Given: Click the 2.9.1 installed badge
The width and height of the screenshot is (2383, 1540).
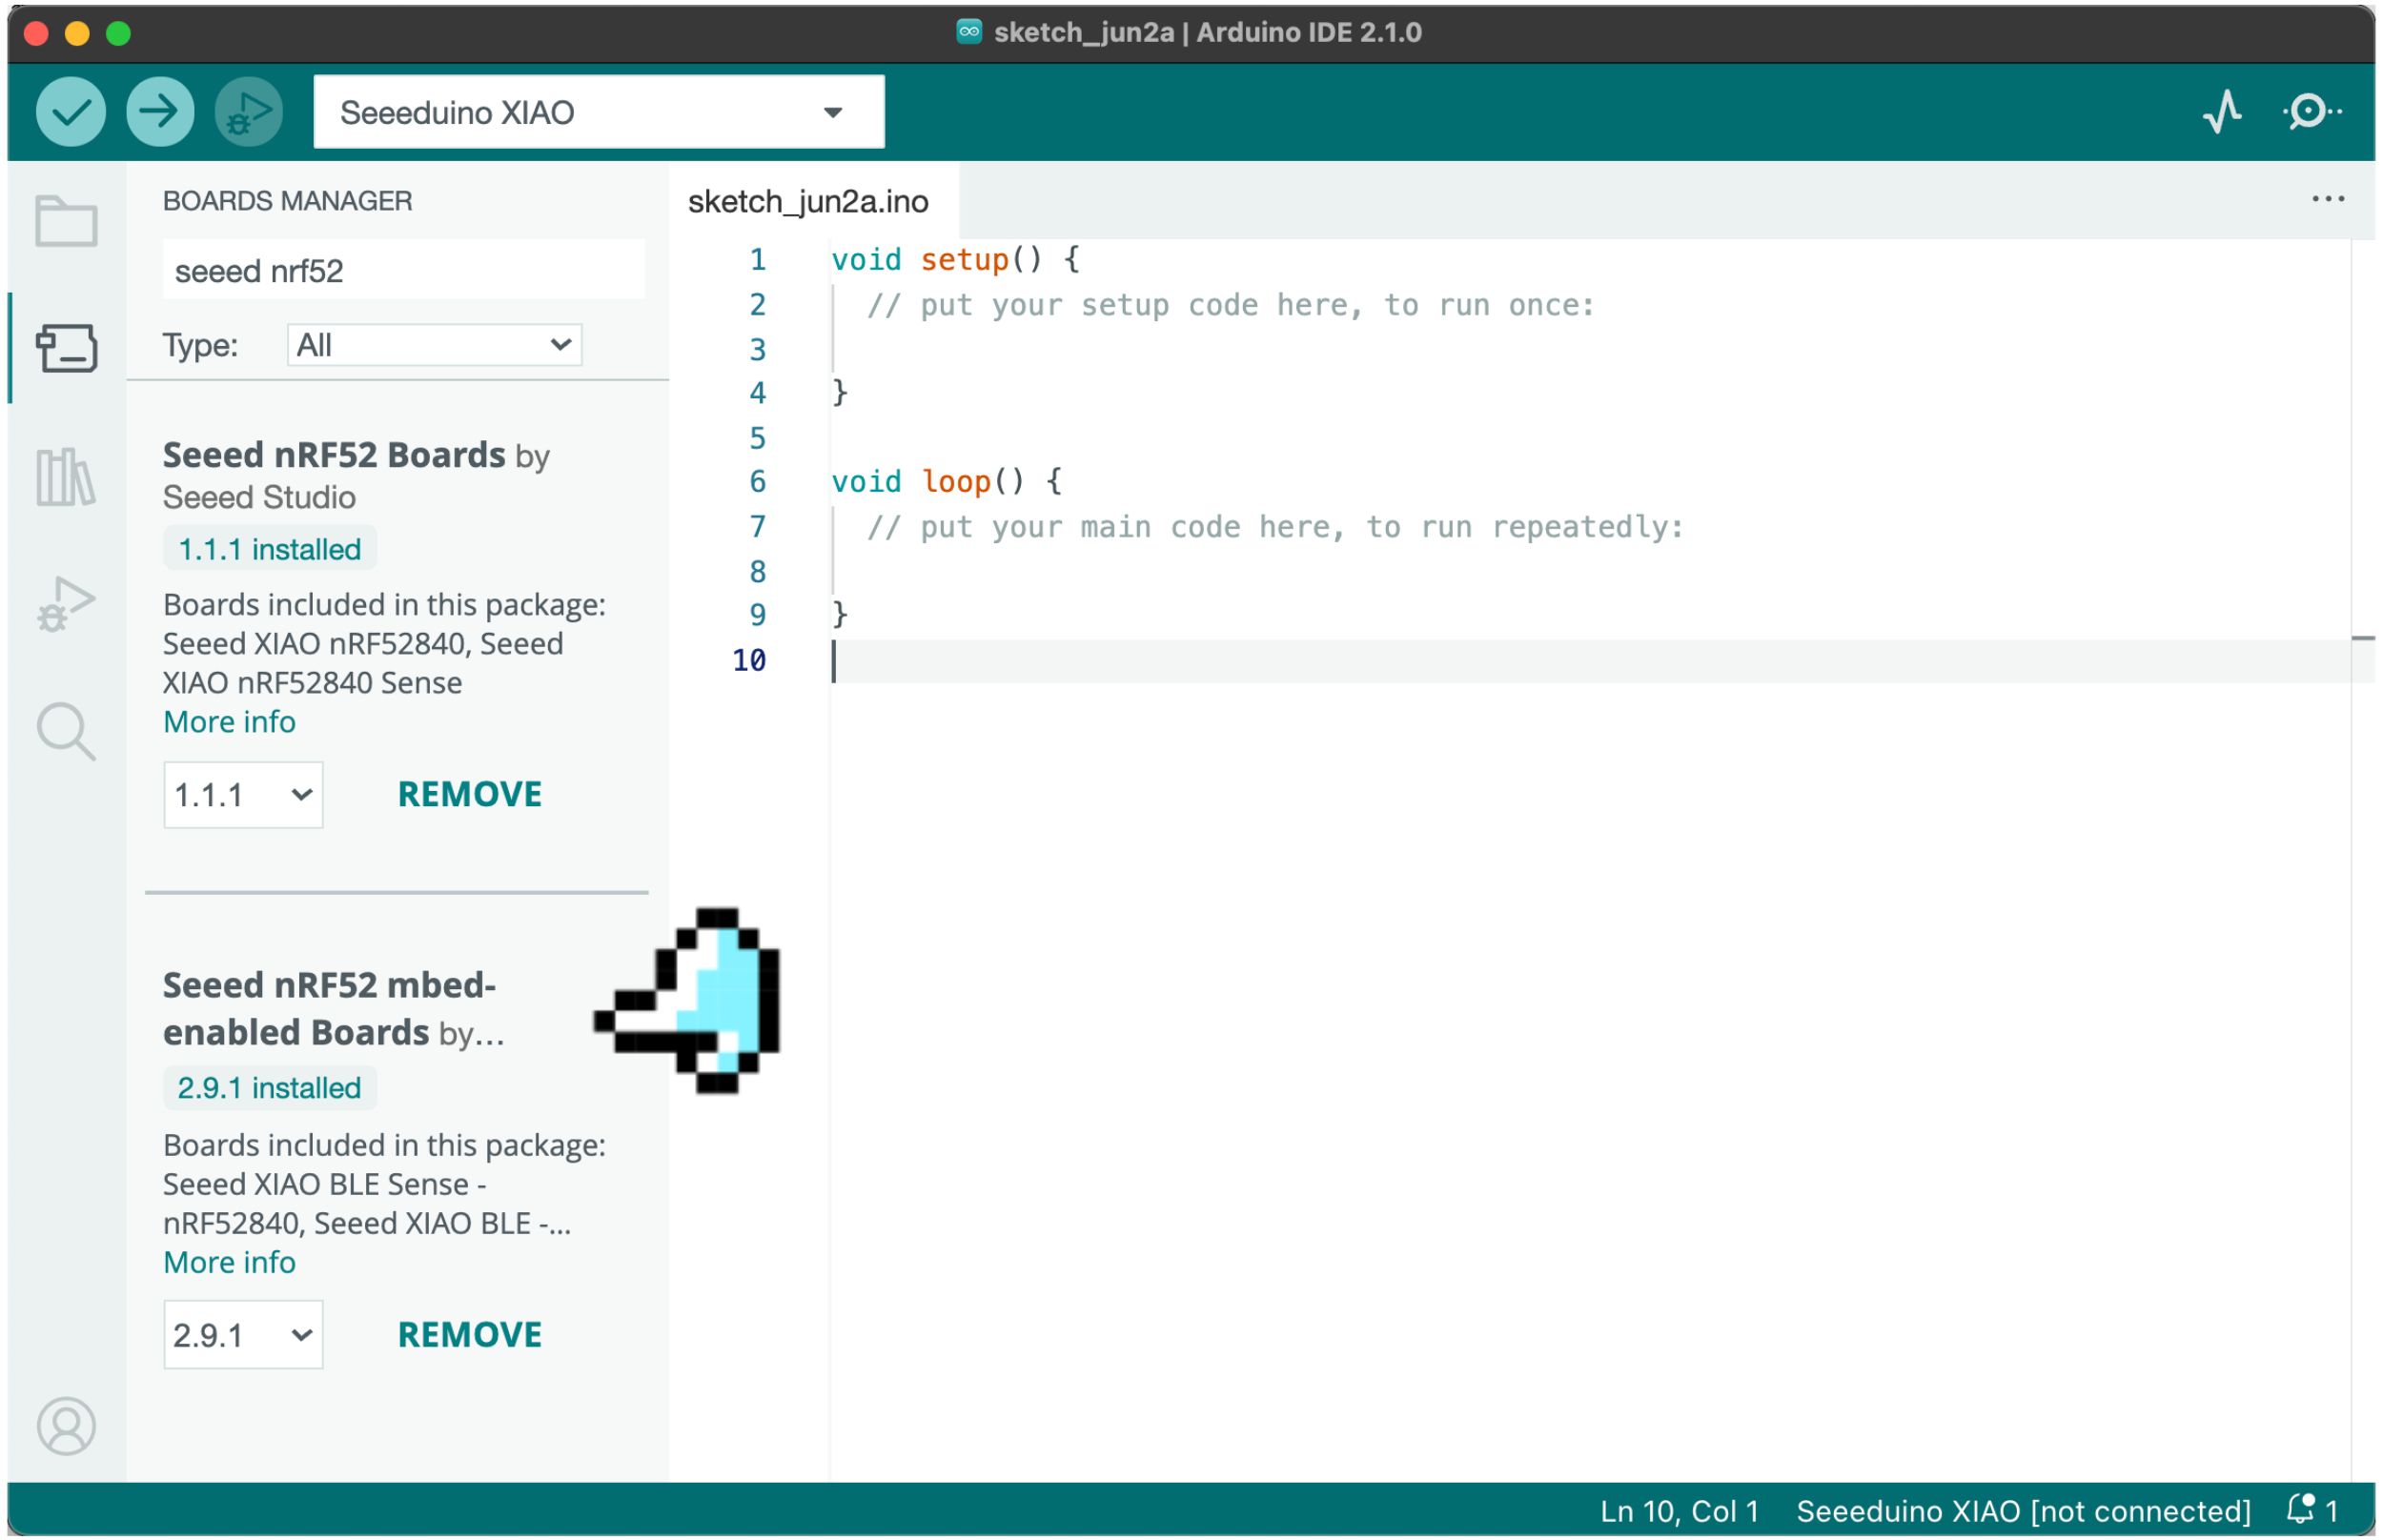Looking at the screenshot, I should tap(269, 1087).
